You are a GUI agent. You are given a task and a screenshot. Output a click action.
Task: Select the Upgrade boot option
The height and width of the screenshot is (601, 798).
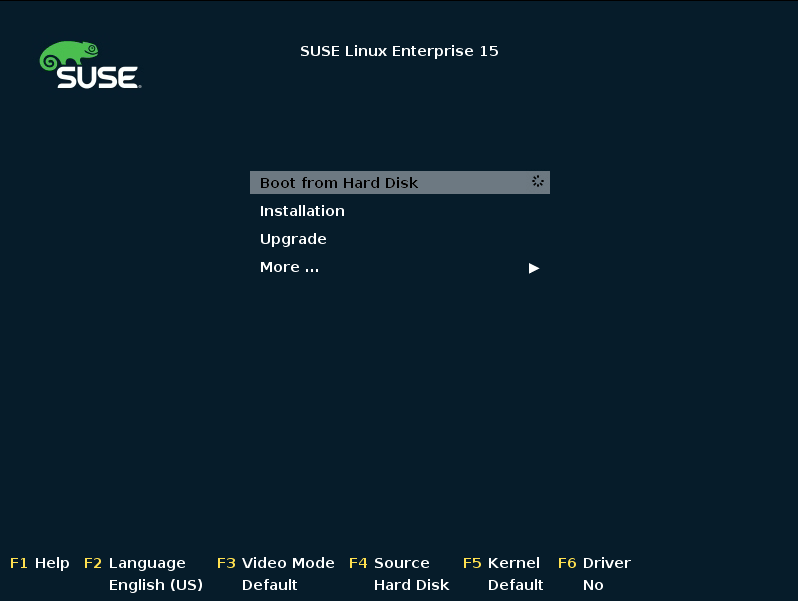point(293,239)
